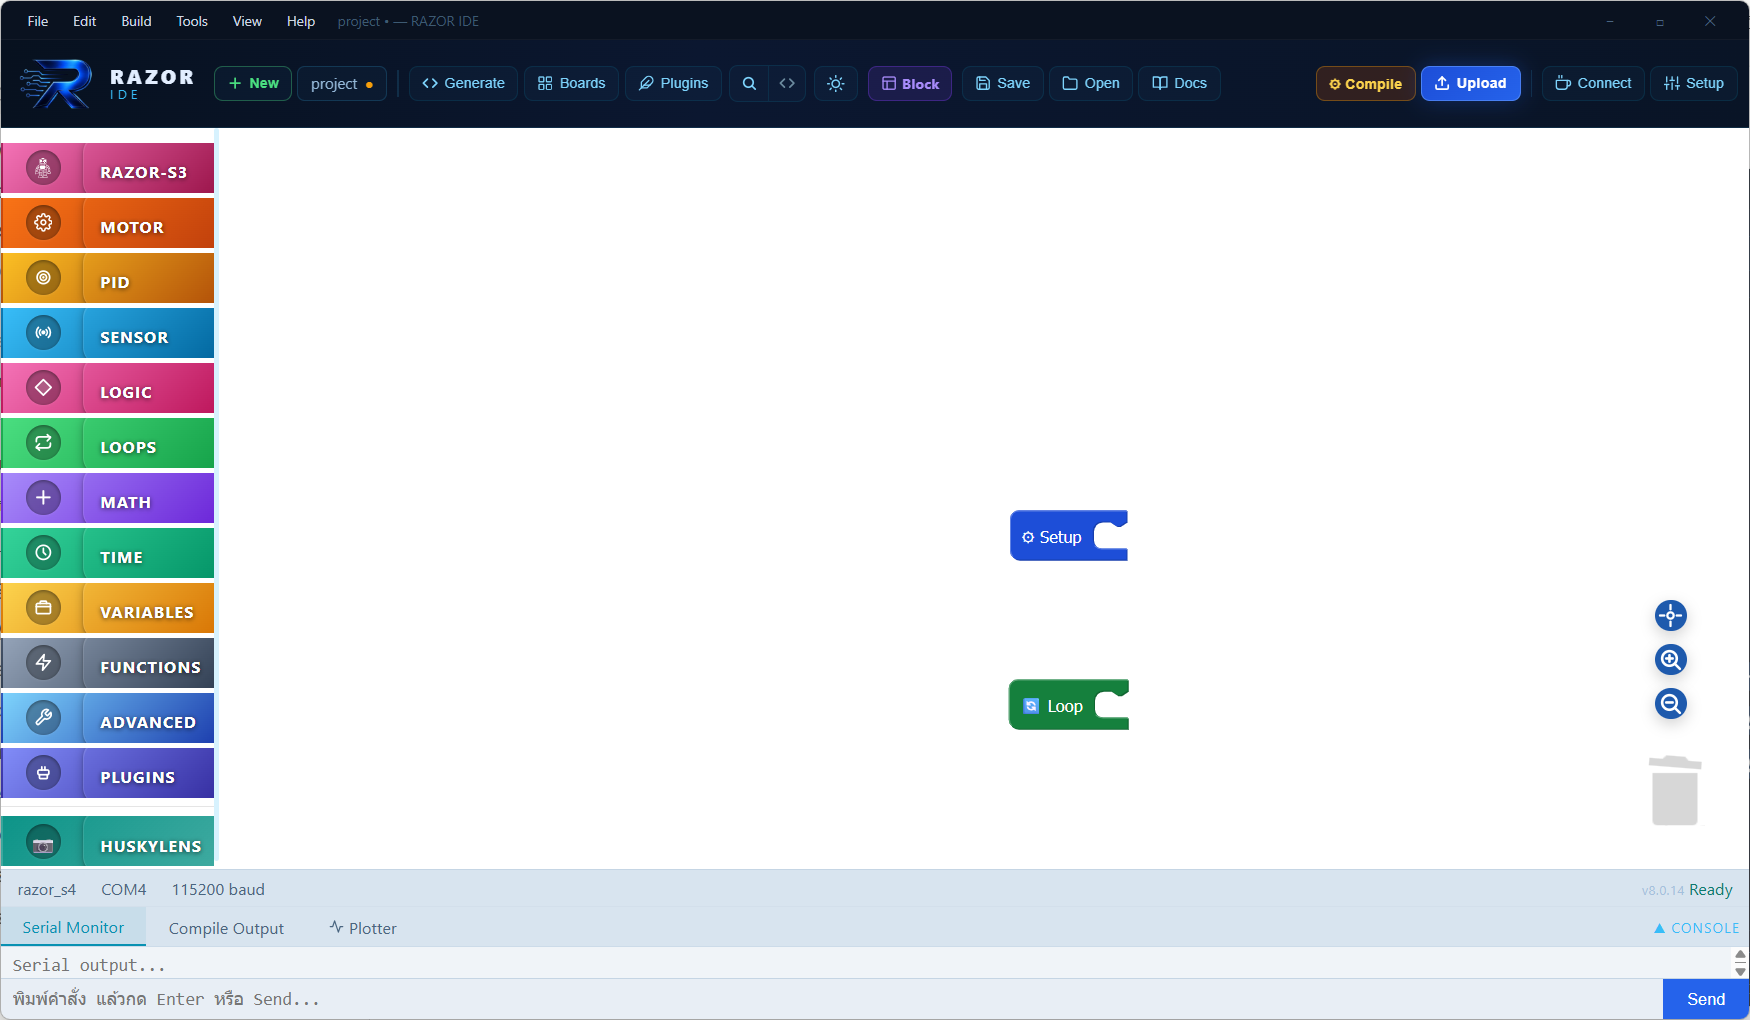The height and width of the screenshot is (1020, 1750).
Task: Switch to the Plotter tab
Action: pyautogui.click(x=363, y=928)
